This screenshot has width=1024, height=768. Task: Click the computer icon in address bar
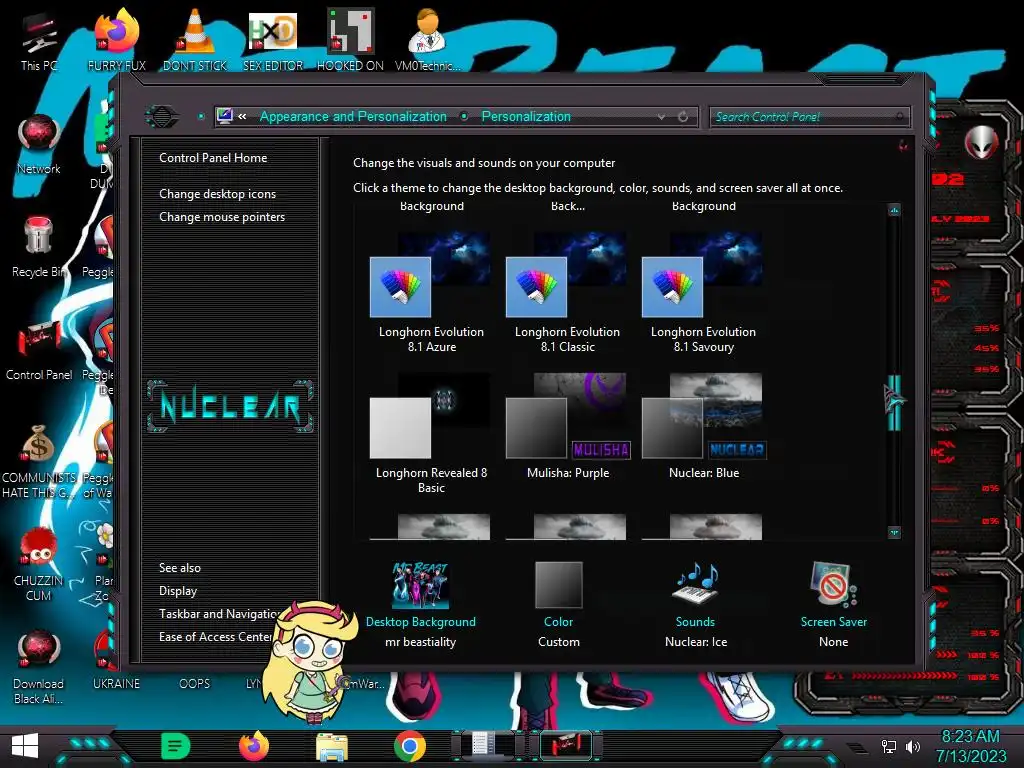coord(225,116)
